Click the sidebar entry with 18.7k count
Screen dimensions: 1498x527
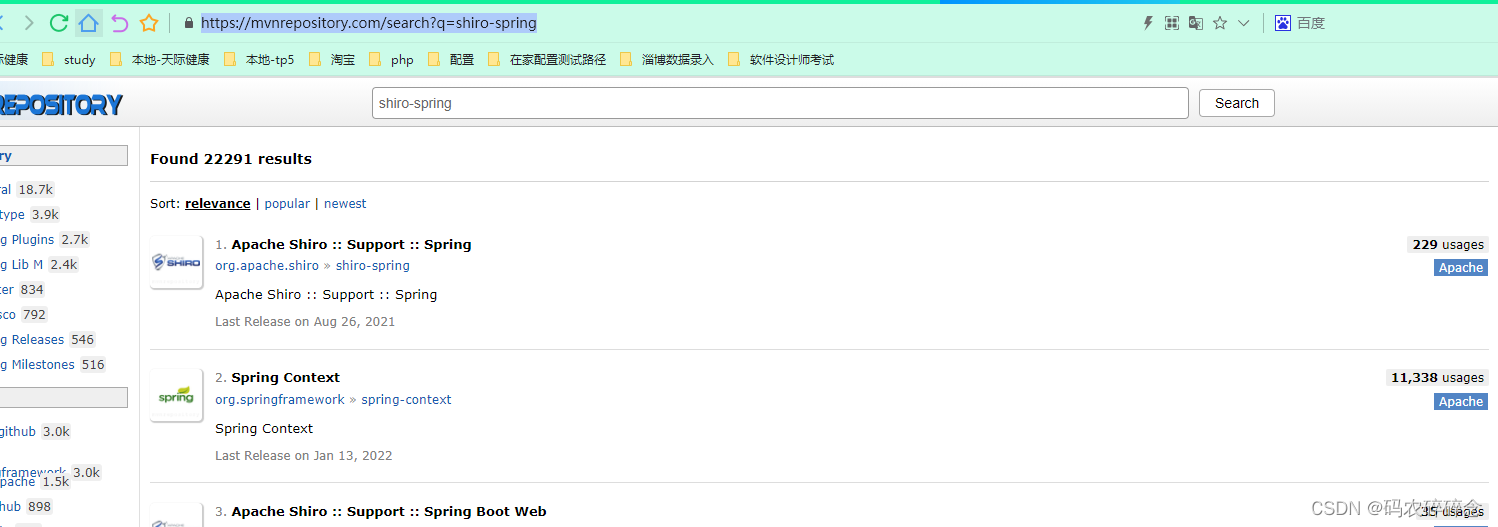coord(27,189)
